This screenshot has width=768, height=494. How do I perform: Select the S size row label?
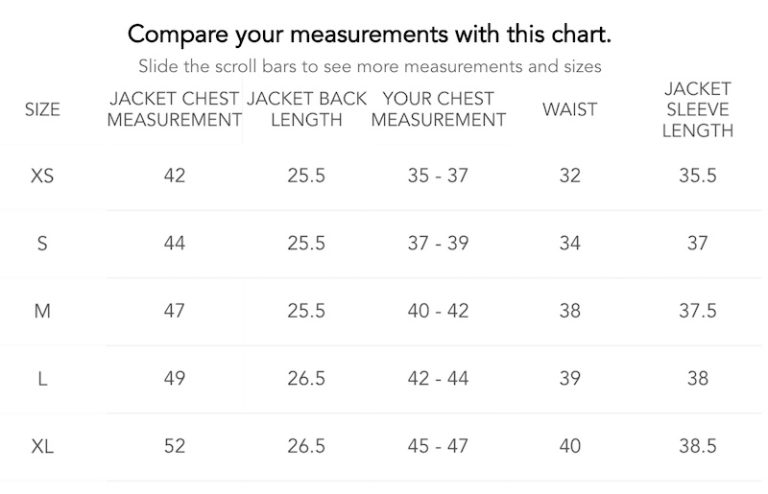[x=42, y=243]
